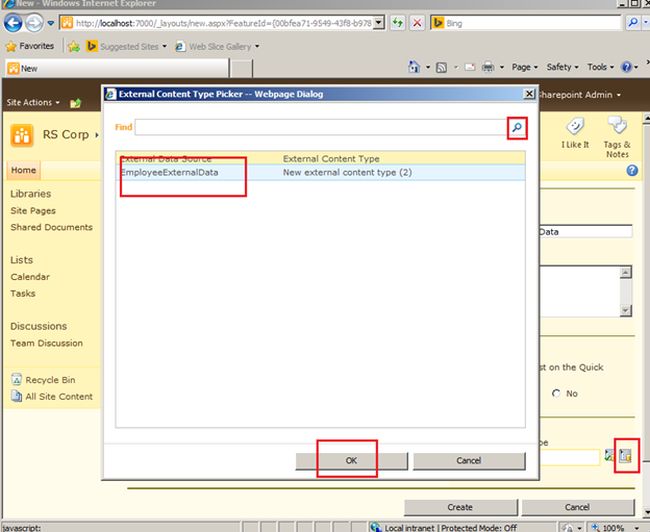The image size is (650, 532).
Task: Click the blue Help question icon in toolbar
Action: coord(626,67)
